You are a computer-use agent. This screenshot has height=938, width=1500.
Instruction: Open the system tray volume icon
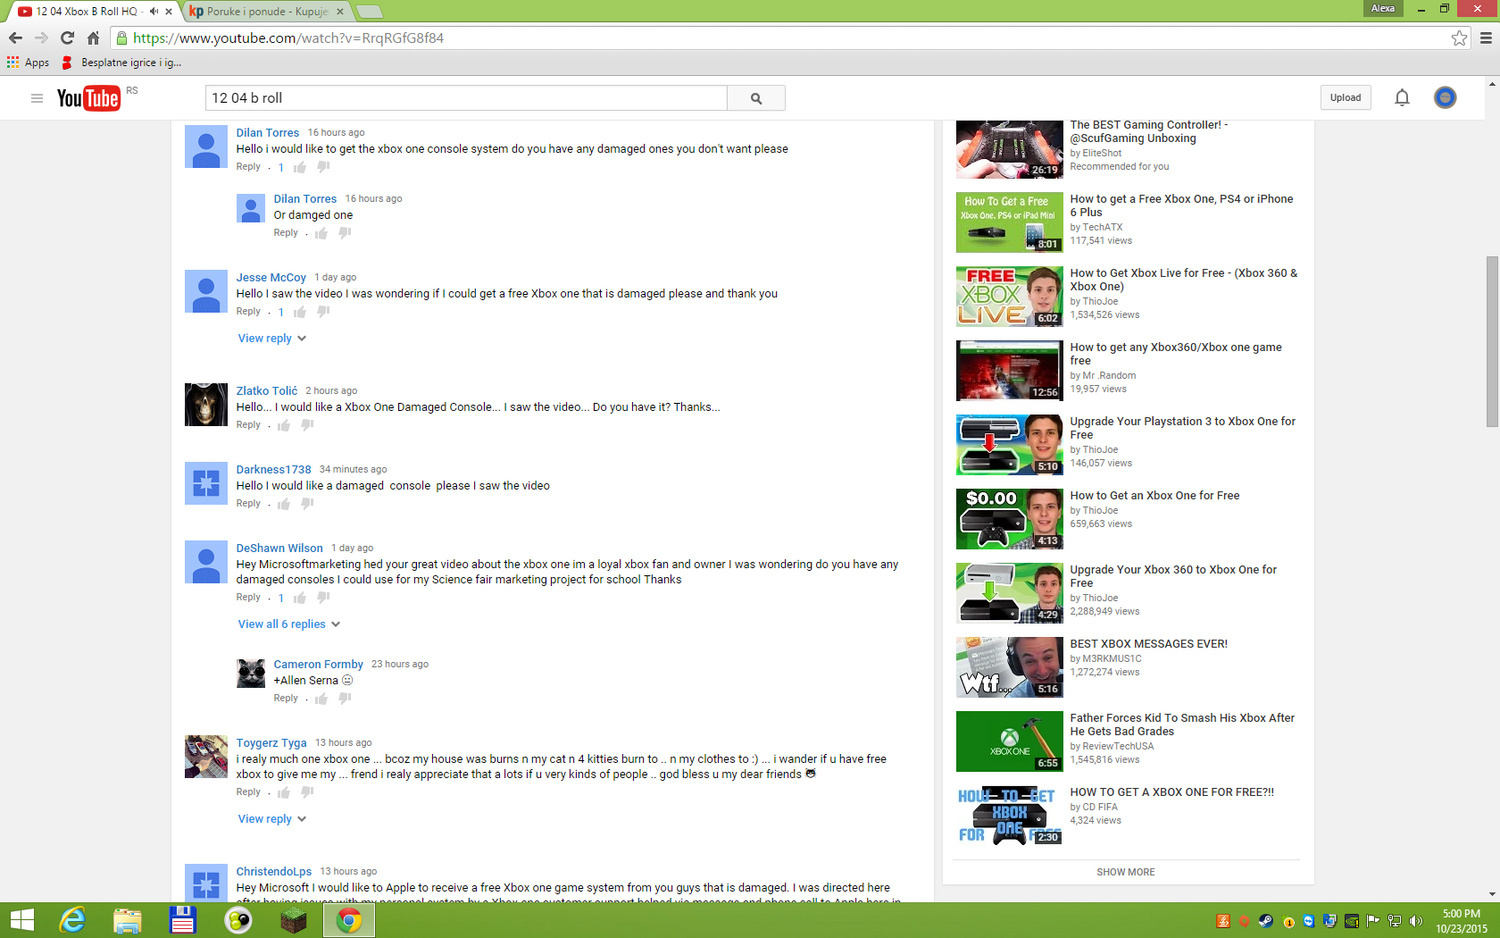pos(1415,921)
